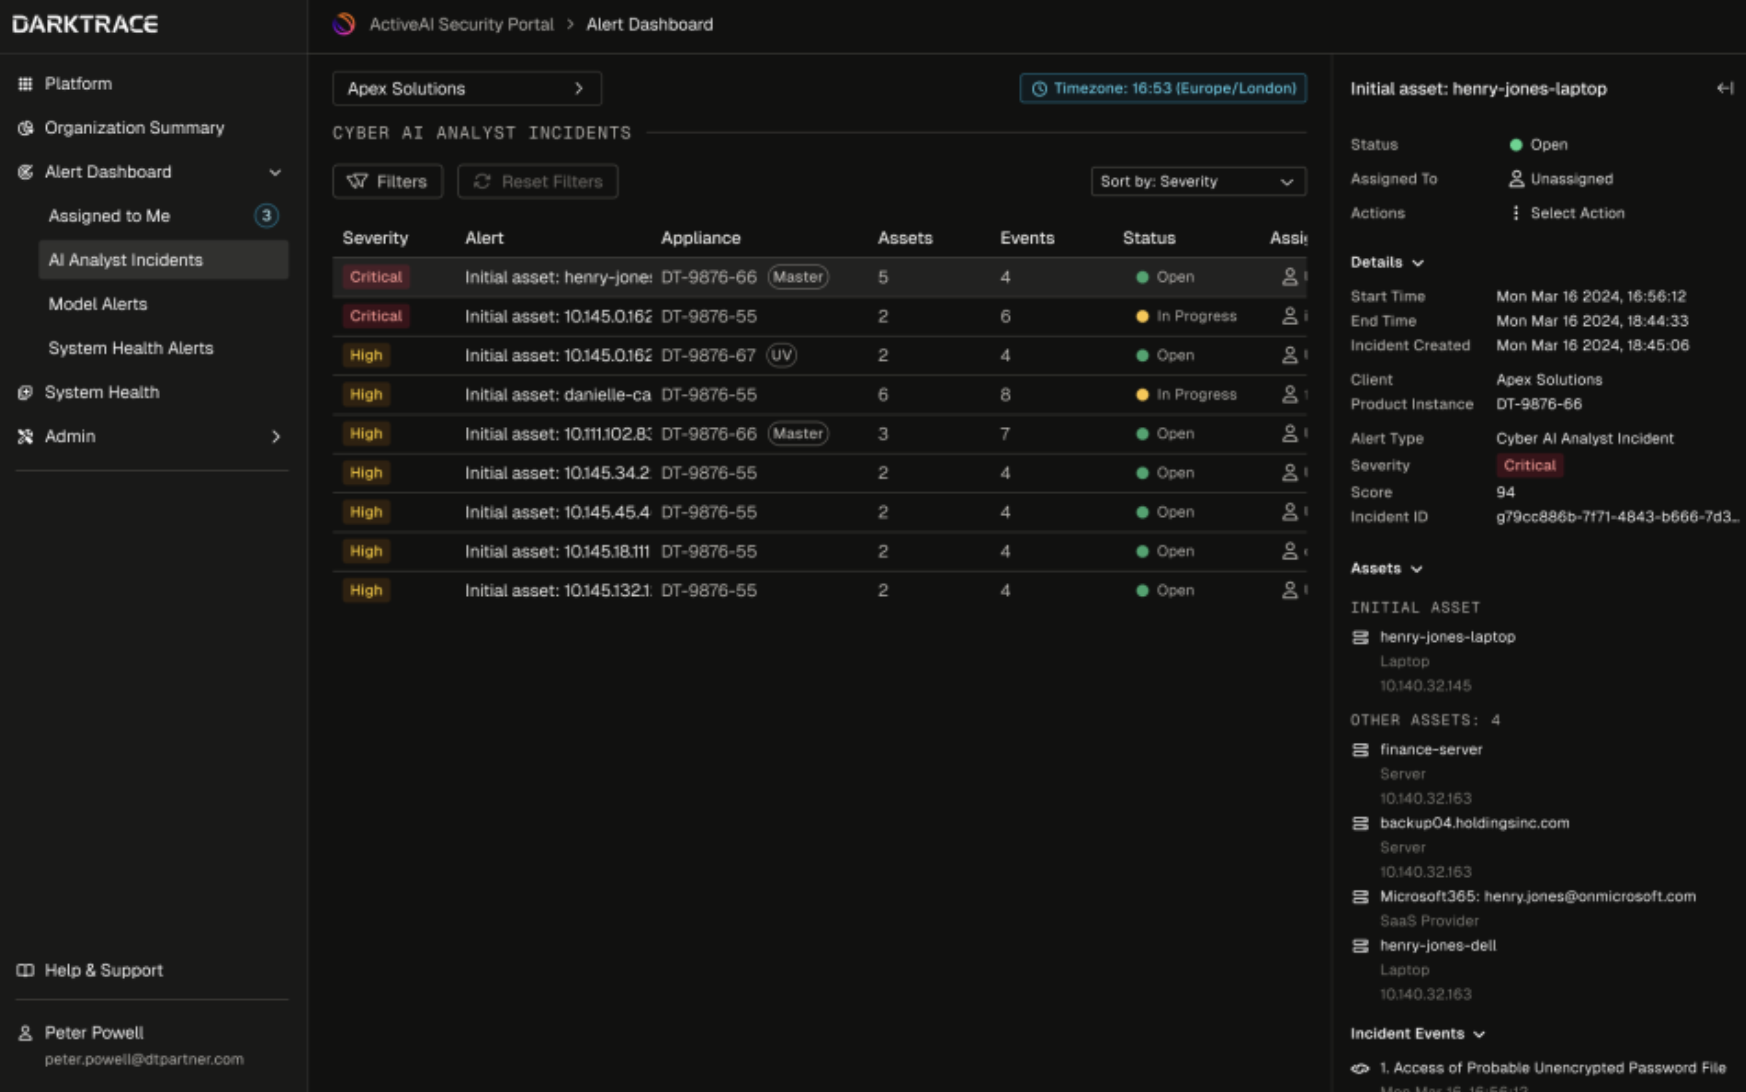Open the Filters funnel icon
This screenshot has width=1746, height=1092.
(x=359, y=181)
